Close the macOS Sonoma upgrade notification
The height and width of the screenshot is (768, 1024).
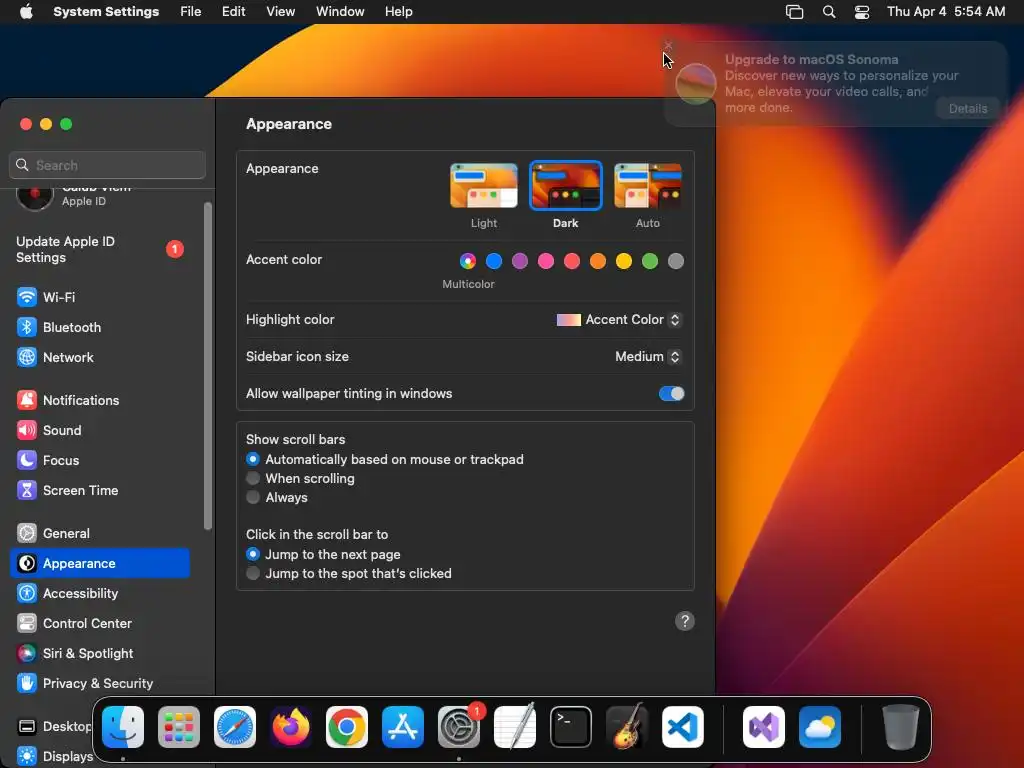(668, 45)
